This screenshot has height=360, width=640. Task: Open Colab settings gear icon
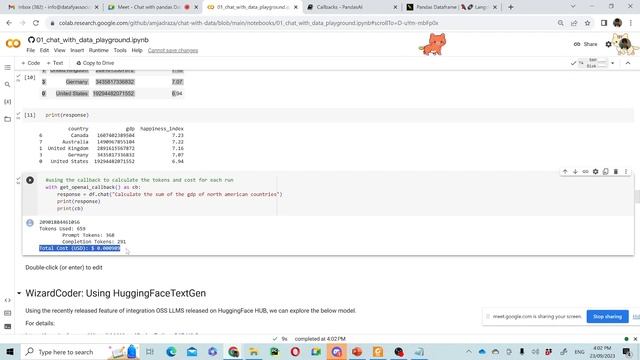click(x=609, y=44)
